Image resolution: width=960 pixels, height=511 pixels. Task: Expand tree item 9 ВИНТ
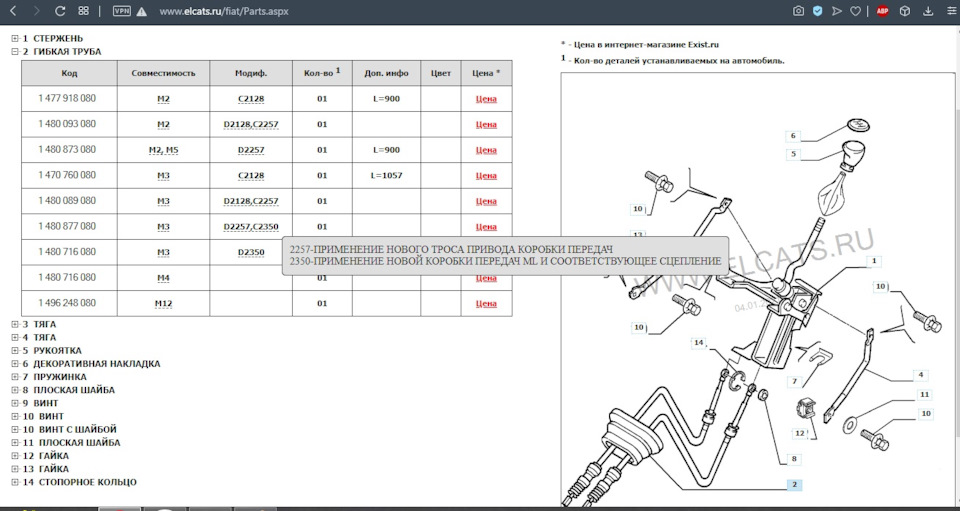click(15, 403)
